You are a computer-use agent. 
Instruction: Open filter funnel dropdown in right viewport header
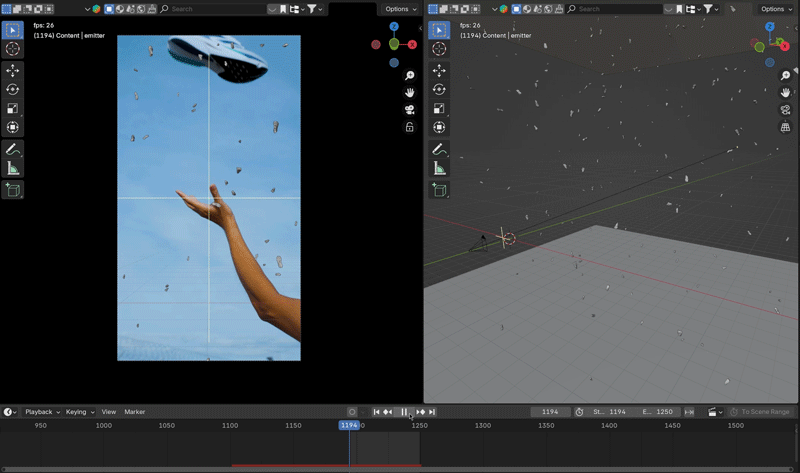point(711,9)
